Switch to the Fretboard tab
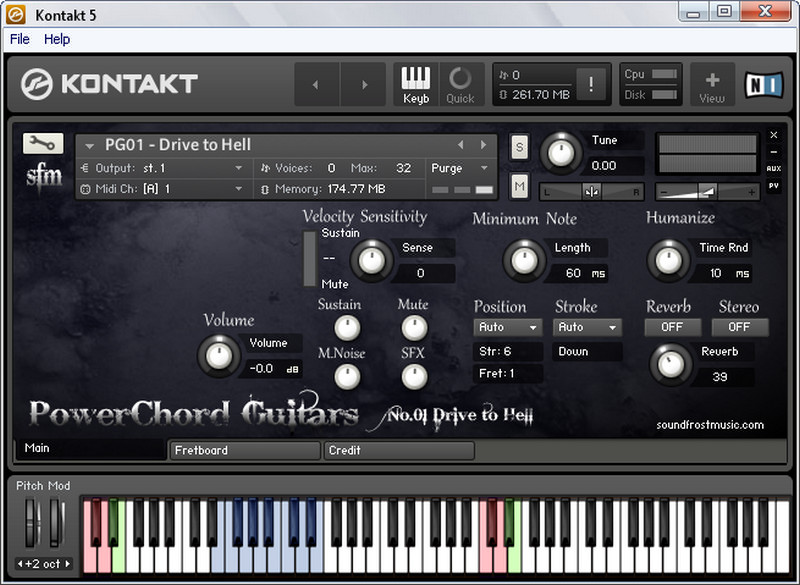The height and width of the screenshot is (585, 800). coord(244,451)
